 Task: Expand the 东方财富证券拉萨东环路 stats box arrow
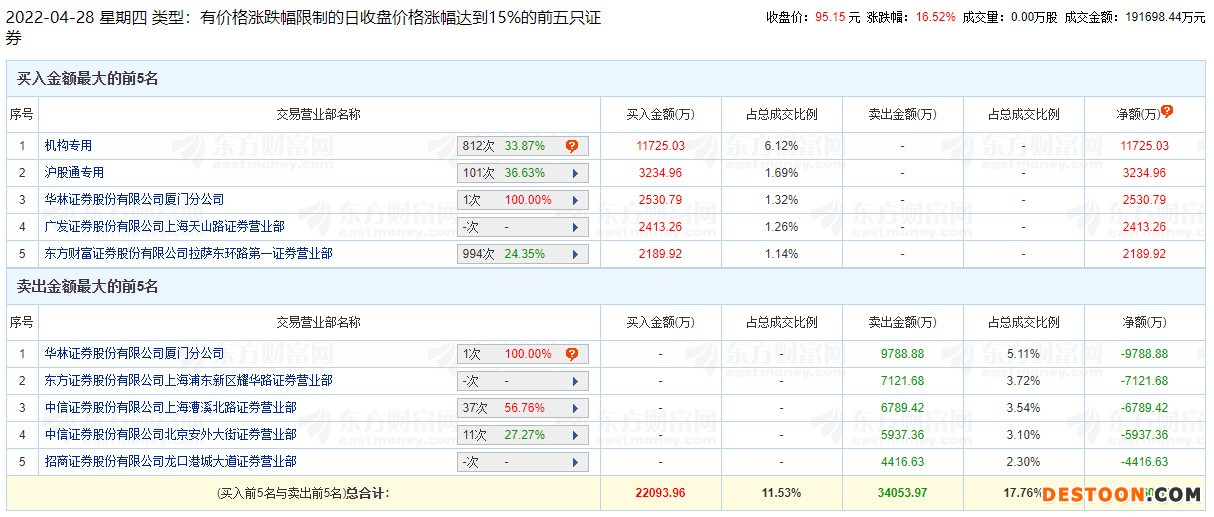click(x=575, y=254)
